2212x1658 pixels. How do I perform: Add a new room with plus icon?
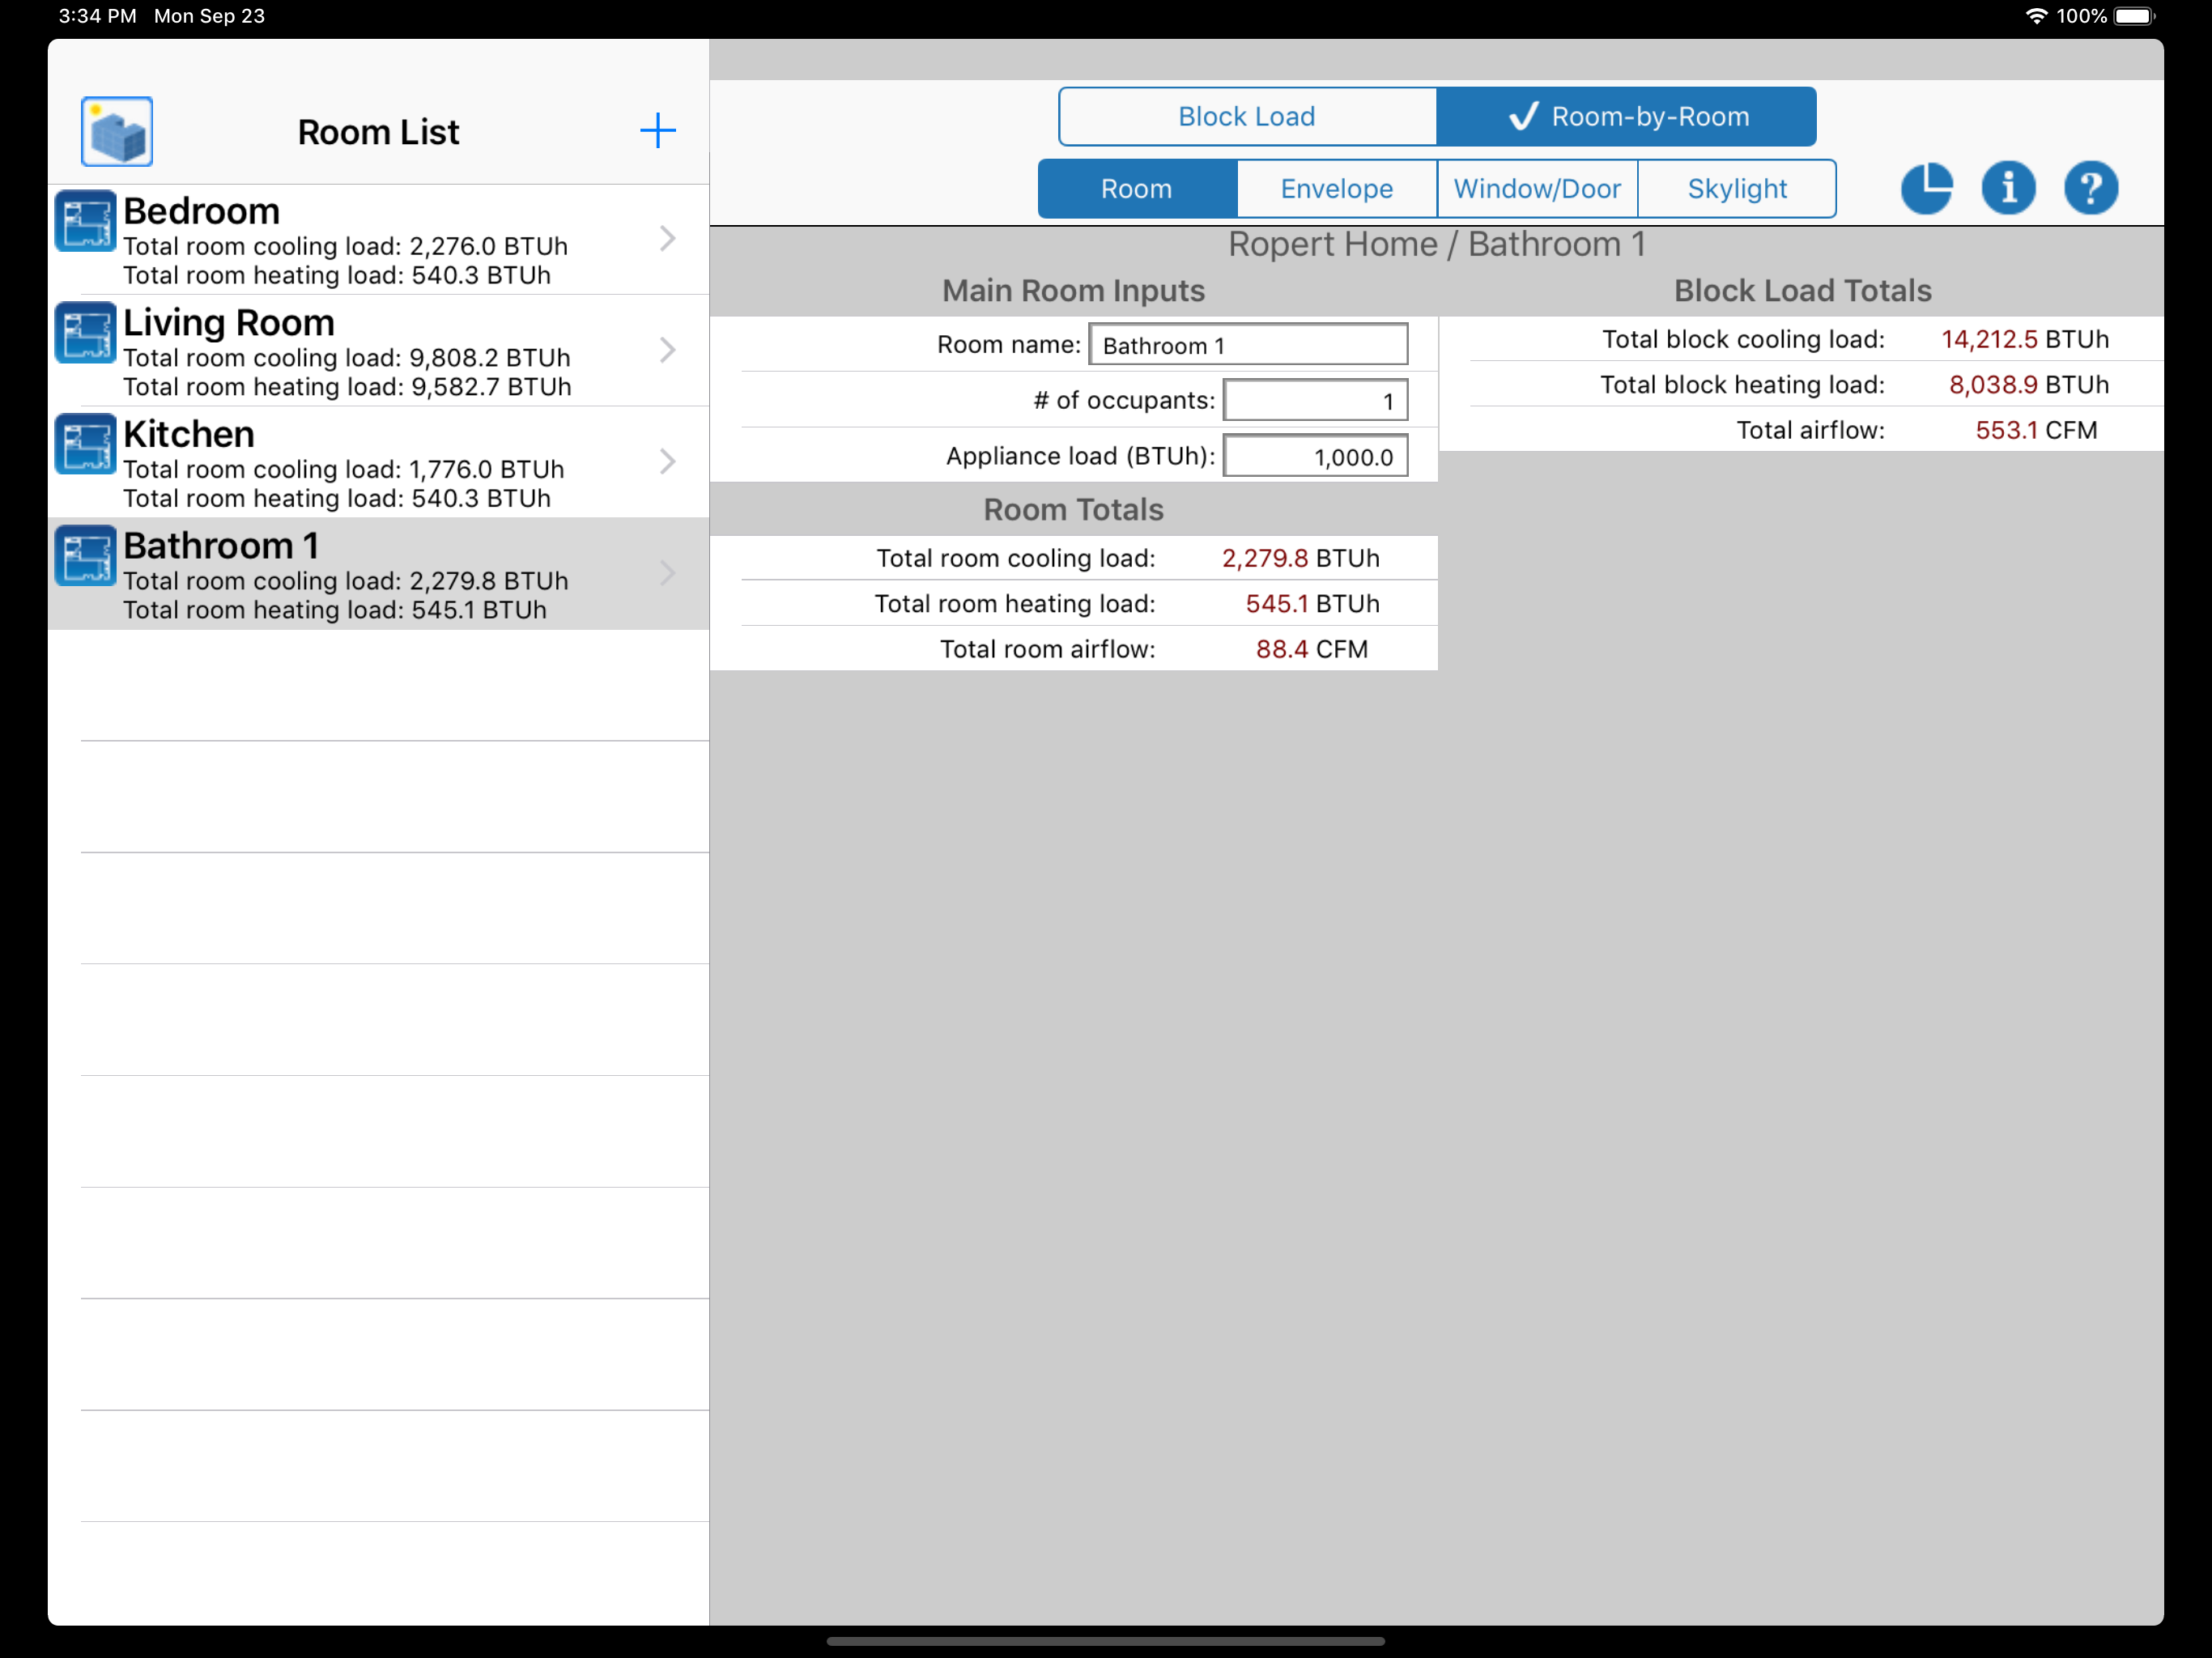click(x=657, y=131)
